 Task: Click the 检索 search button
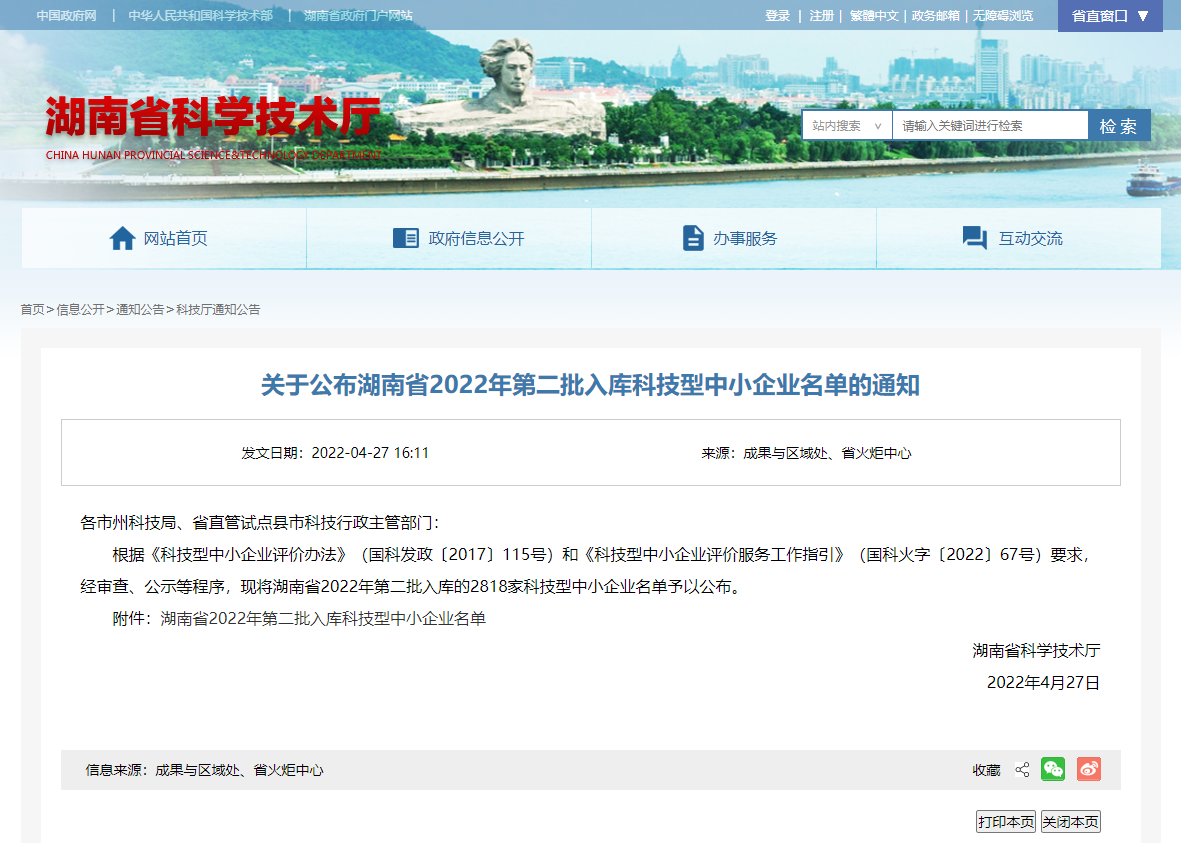click(x=1119, y=124)
